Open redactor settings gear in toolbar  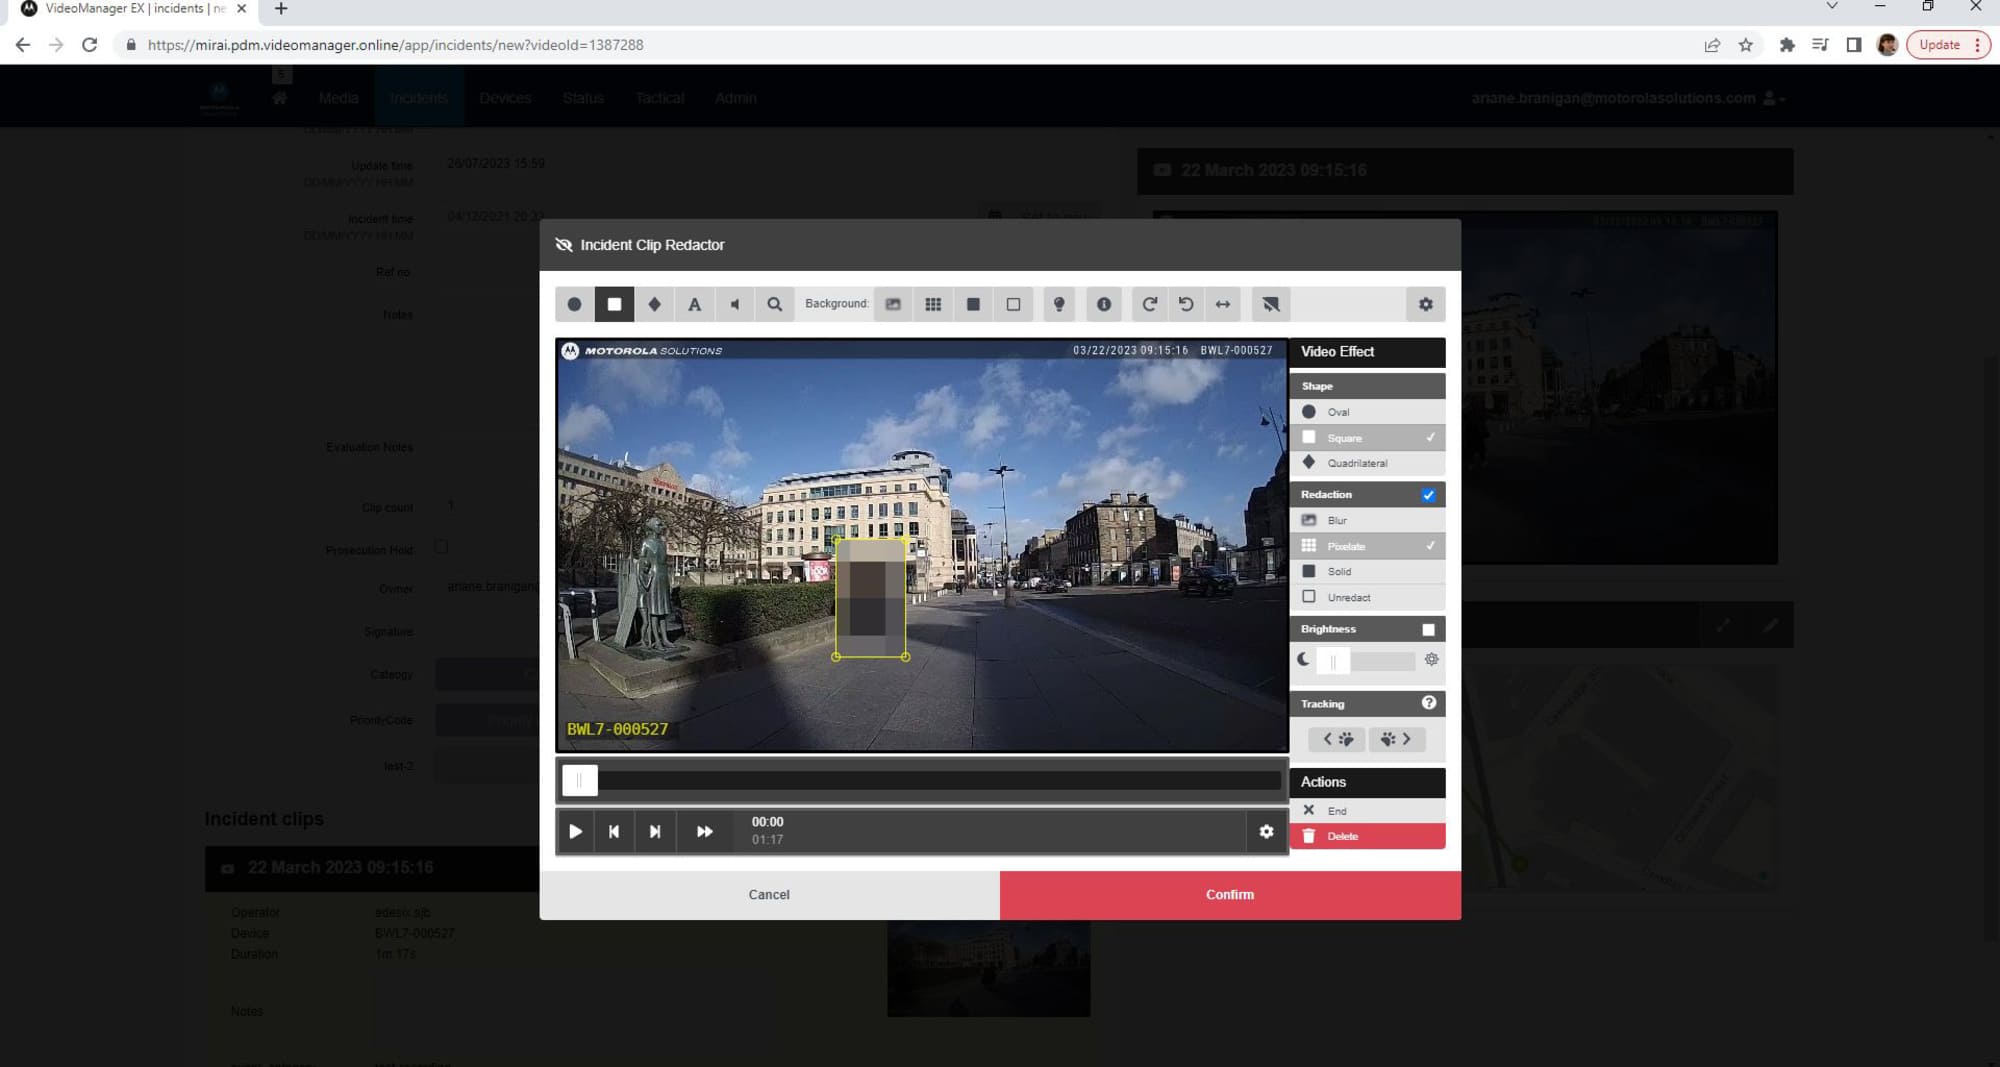1425,304
